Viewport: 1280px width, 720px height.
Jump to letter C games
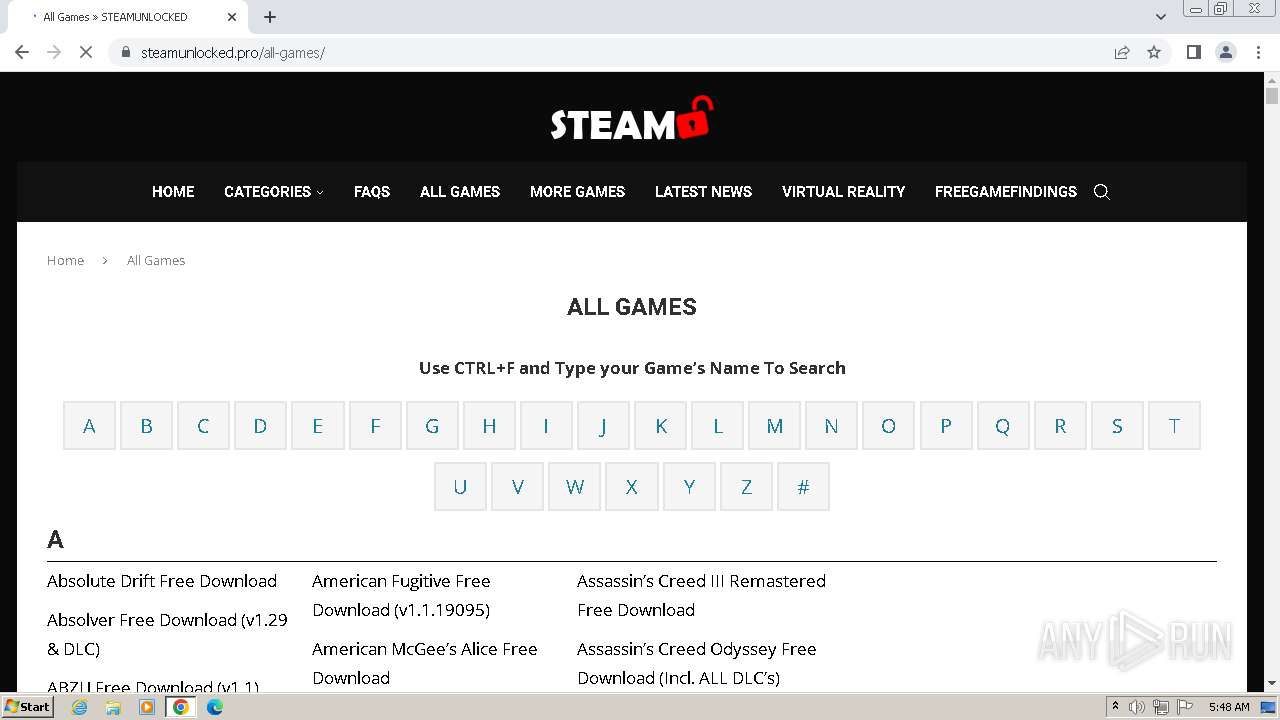pyautogui.click(x=203, y=426)
